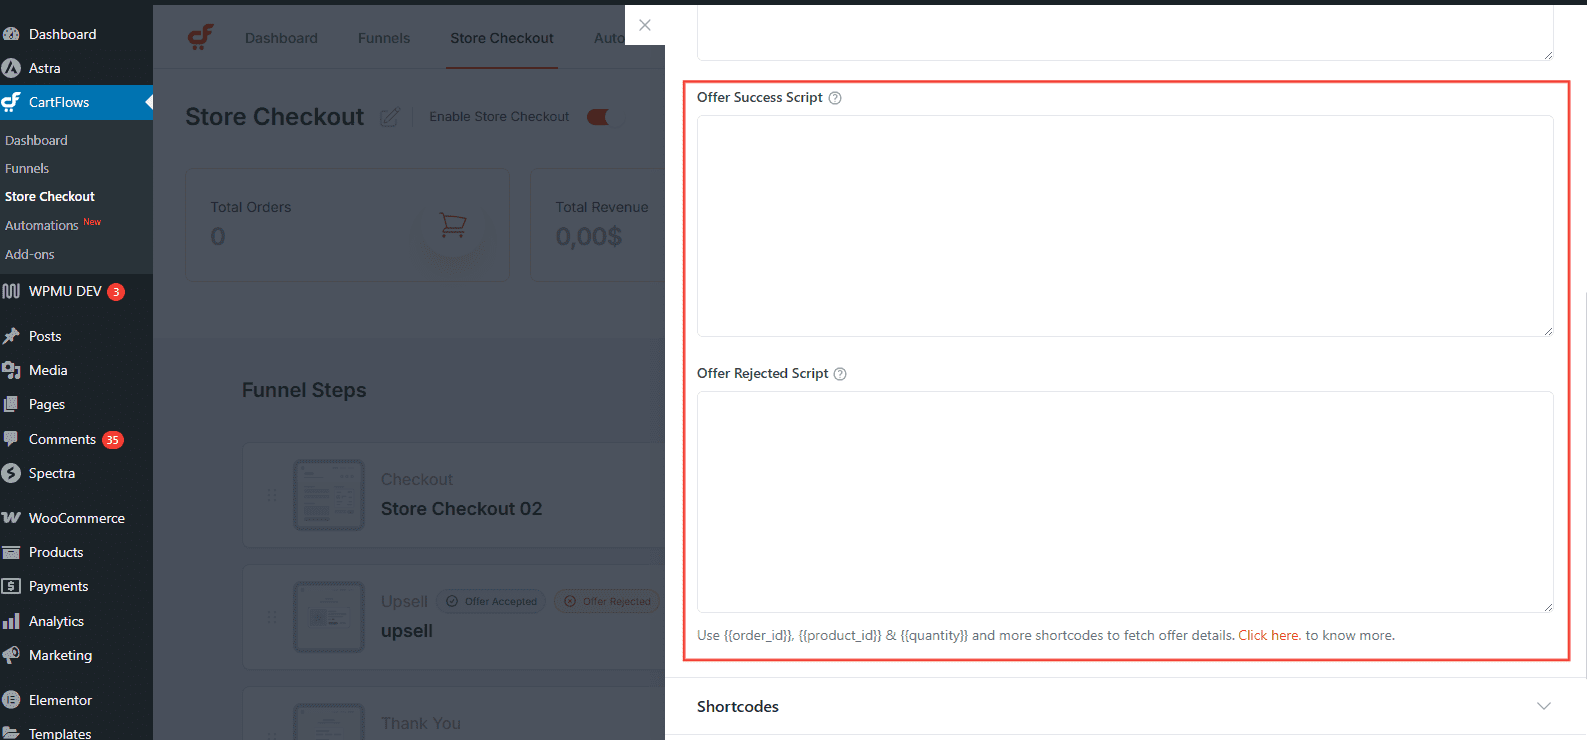
Task: Click the shopping cart icon in Total Orders
Action: [x=453, y=225]
